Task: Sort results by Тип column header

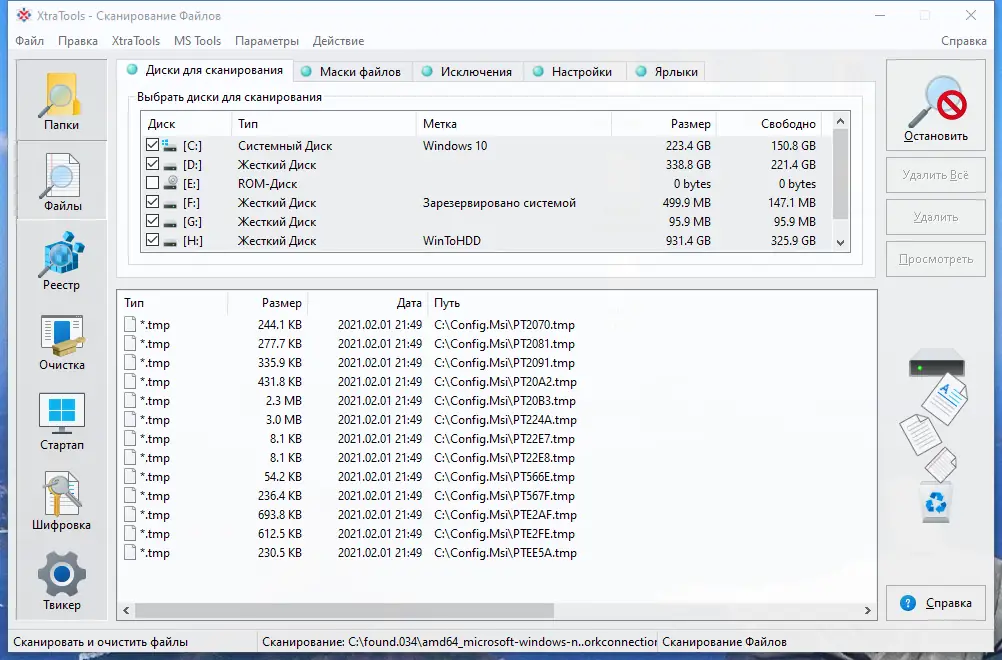Action: point(174,303)
